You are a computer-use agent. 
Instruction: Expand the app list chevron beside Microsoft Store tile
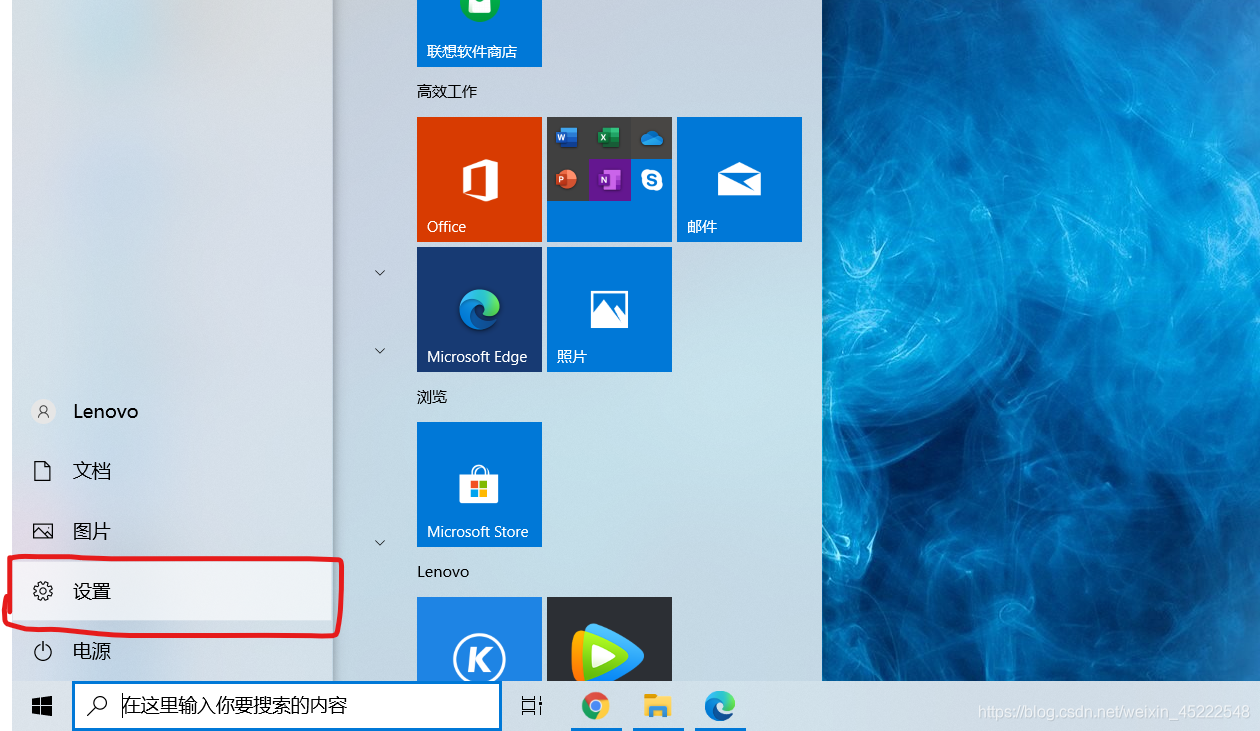[380, 542]
